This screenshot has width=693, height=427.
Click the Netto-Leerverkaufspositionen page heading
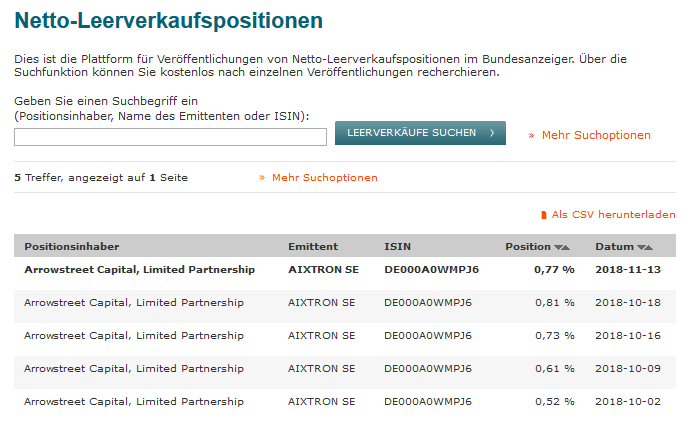(x=168, y=20)
